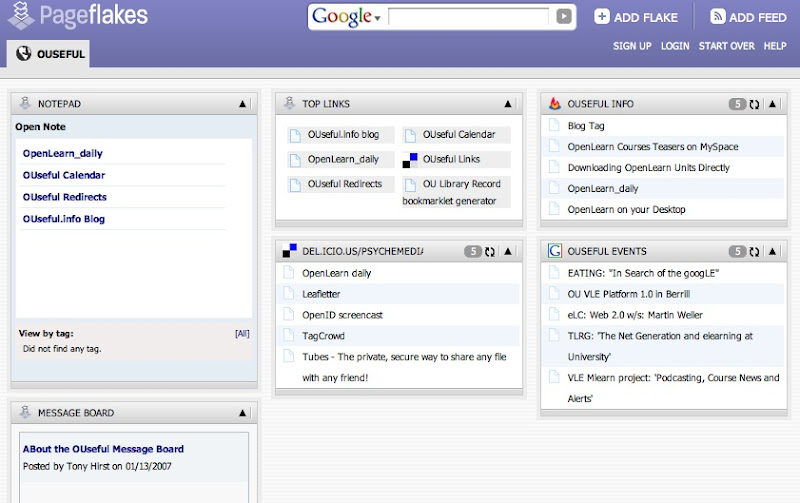The height and width of the screenshot is (503, 800).
Task: Click the search go arrow button
Action: click(x=563, y=16)
